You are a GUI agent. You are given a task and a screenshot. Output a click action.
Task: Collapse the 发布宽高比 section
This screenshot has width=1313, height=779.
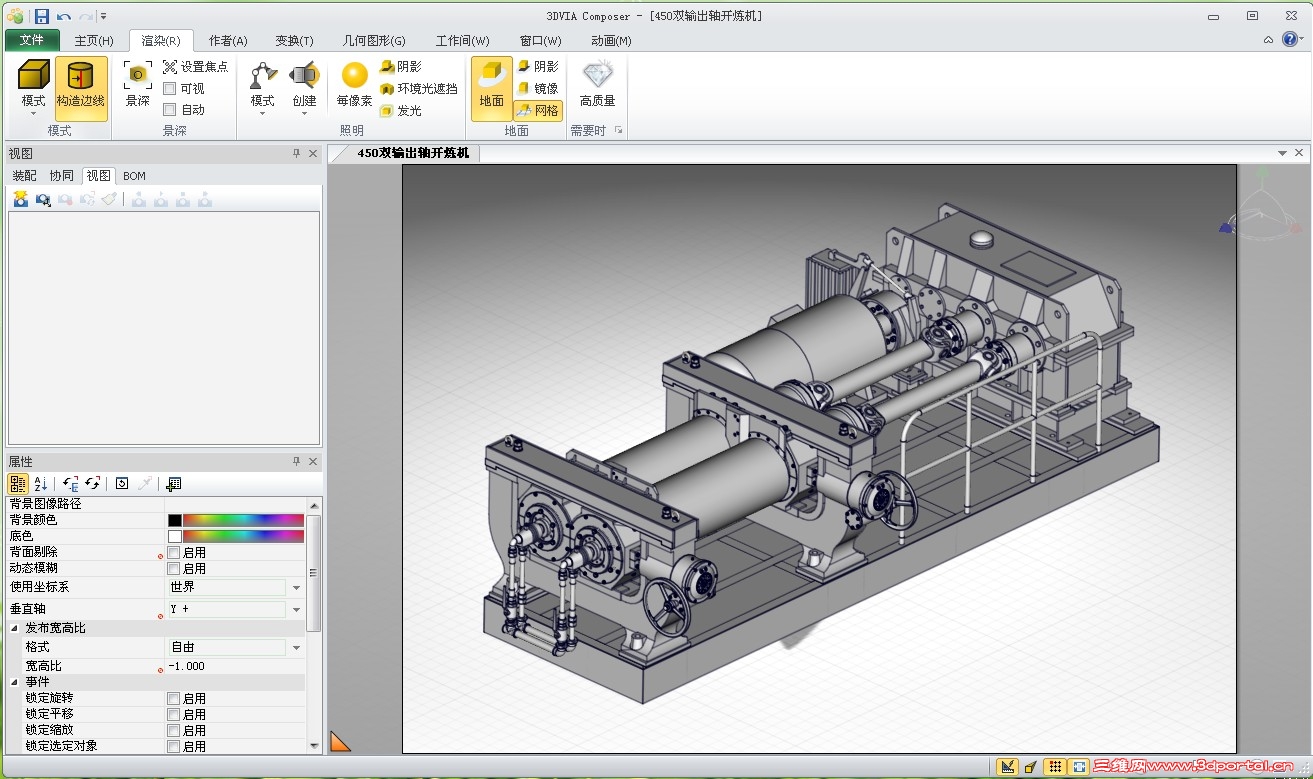15,628
